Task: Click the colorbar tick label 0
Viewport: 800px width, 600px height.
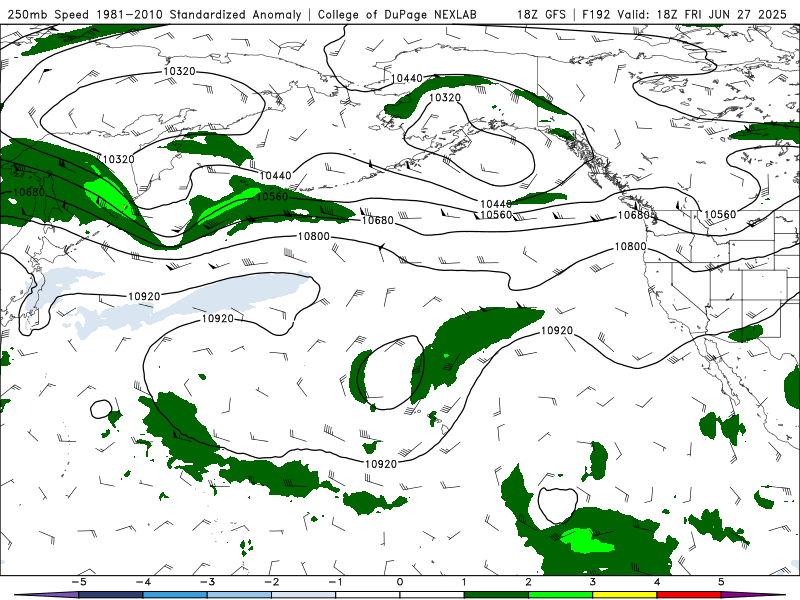Action: coord(400,582)
